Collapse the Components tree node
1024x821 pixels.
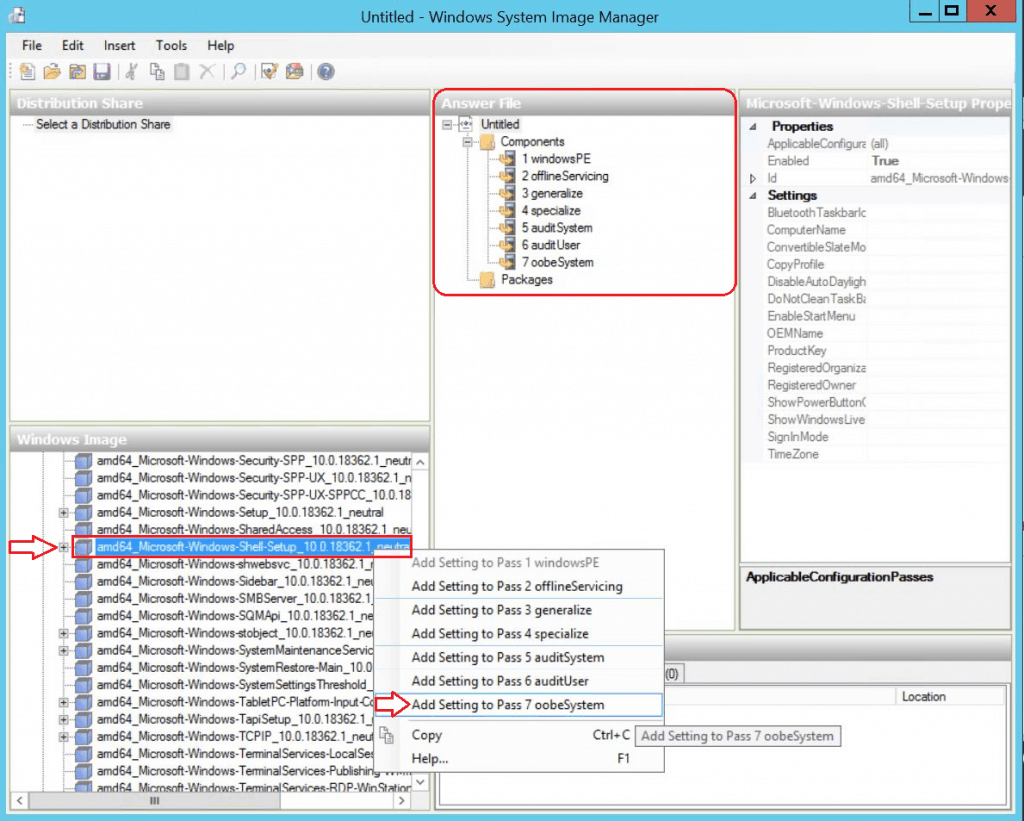point(468,142)
